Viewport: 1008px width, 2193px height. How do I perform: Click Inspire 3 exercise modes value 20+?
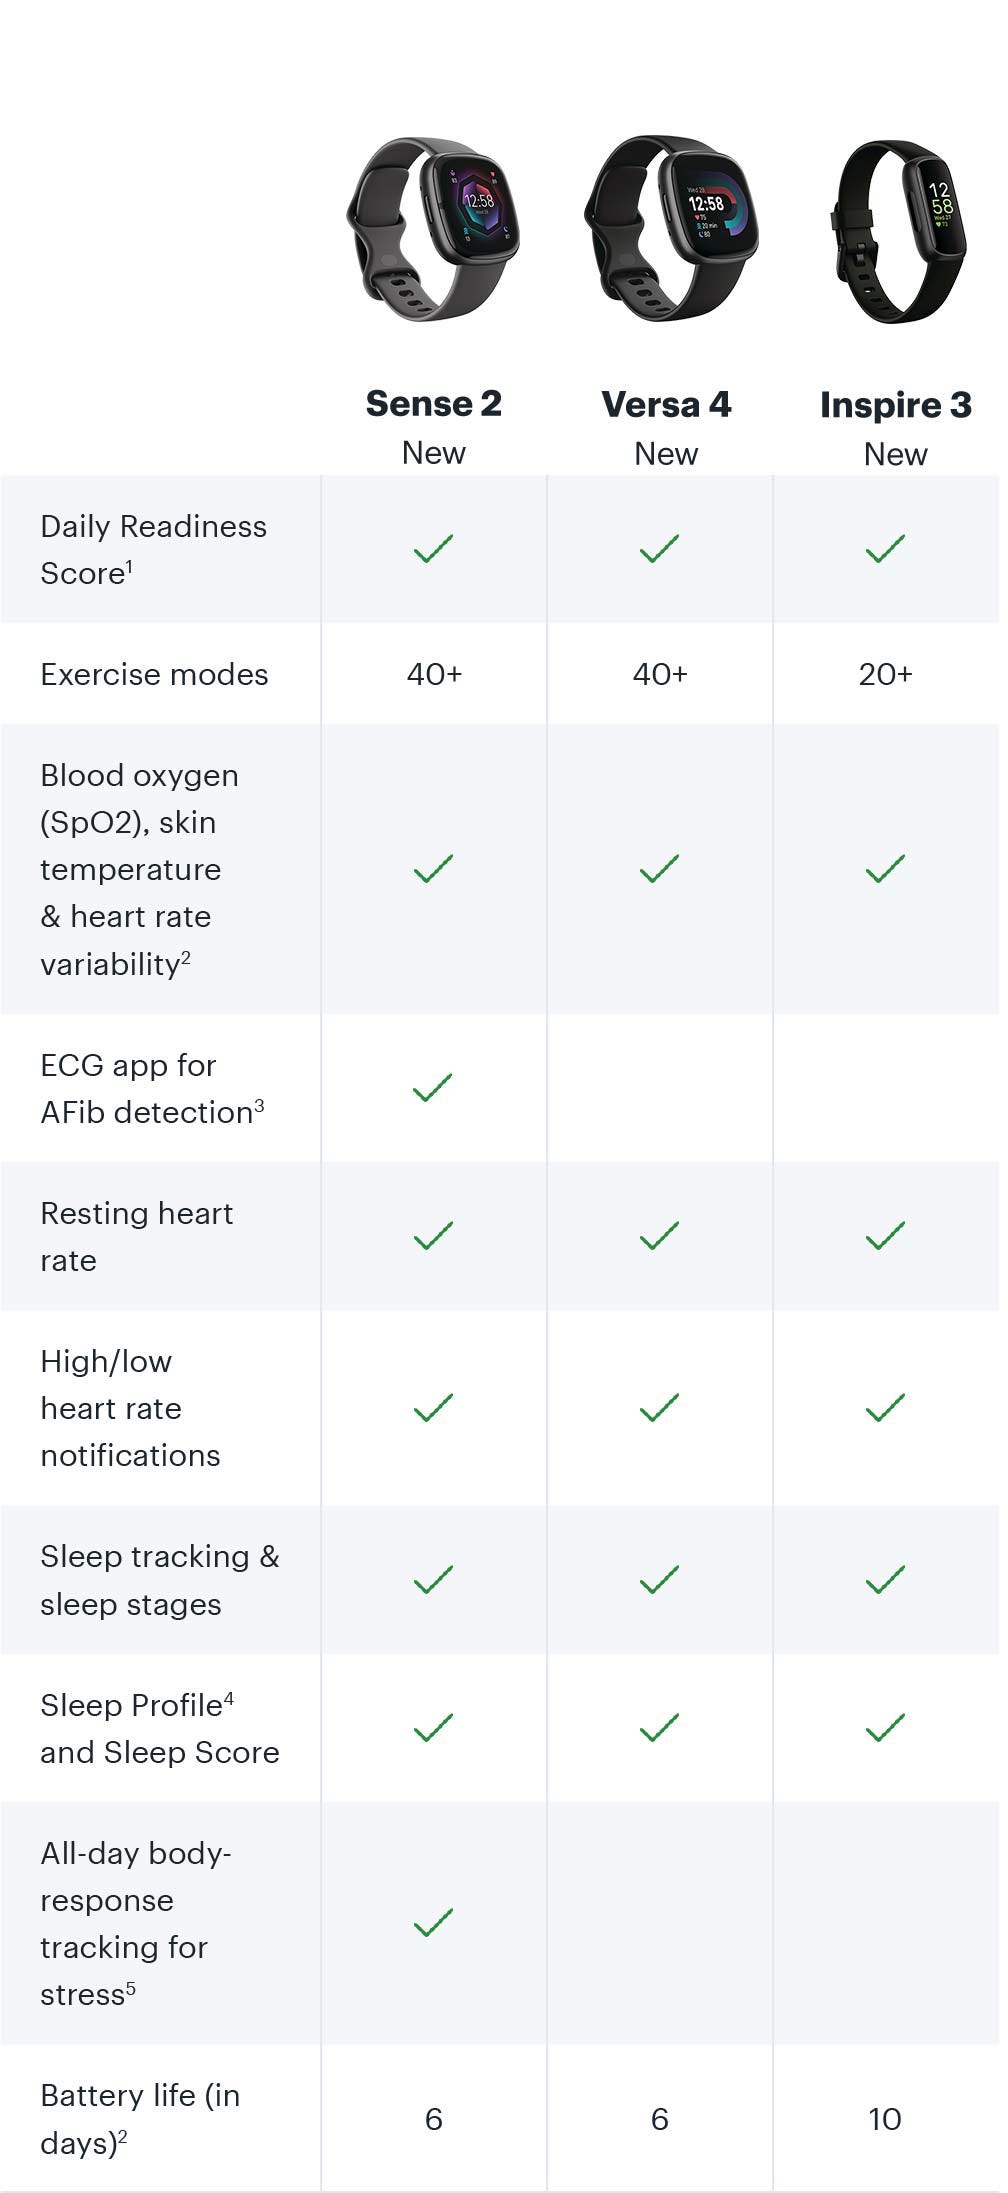pyautogui.click(x=885, y=675)
